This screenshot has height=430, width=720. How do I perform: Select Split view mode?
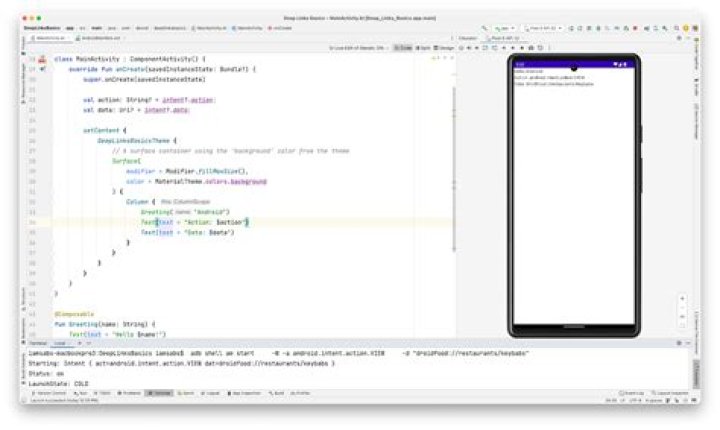(423, 48)
